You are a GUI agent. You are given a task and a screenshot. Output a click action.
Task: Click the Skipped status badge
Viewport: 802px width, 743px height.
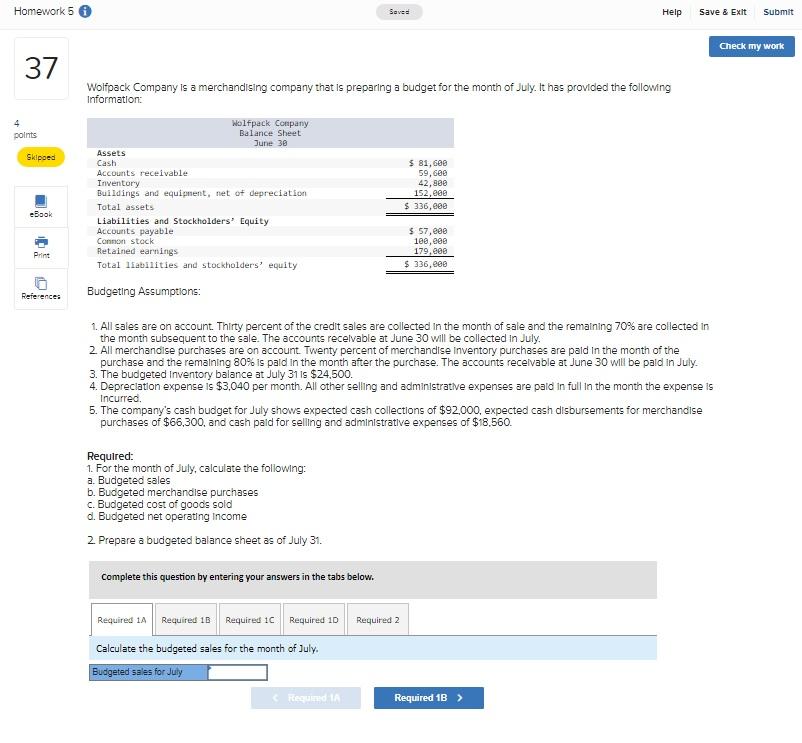41,157
